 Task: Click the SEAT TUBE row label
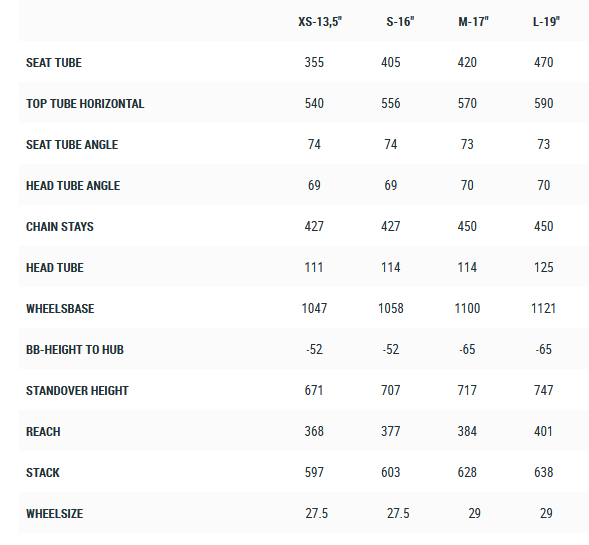click(54, 62)
